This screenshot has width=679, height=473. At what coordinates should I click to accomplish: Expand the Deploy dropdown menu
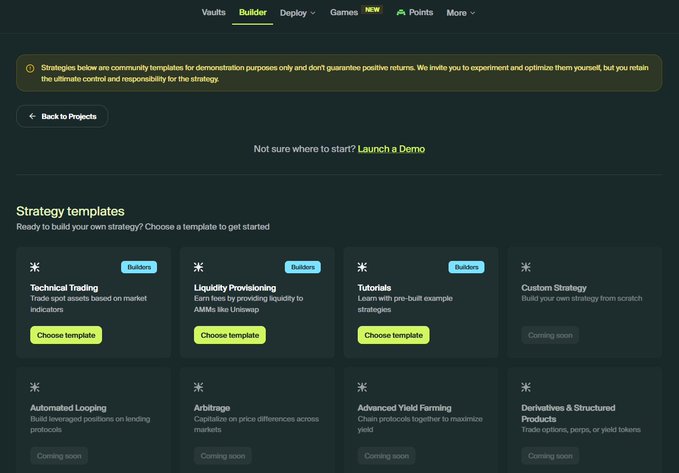[298, 13]
